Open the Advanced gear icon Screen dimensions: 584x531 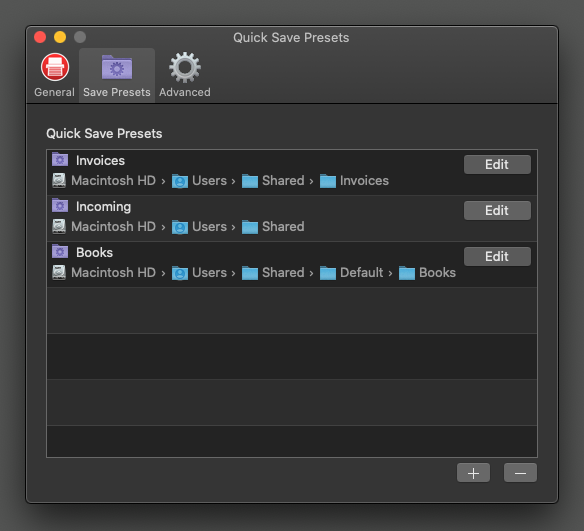(185, 67)
